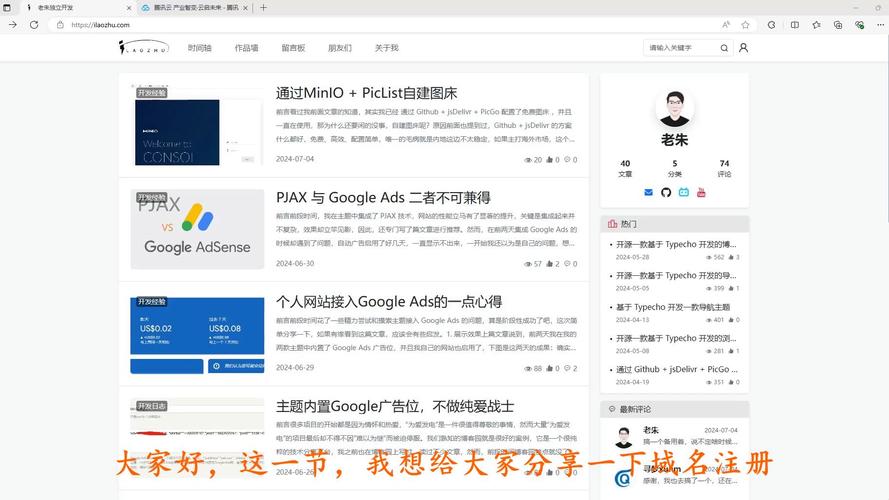Click 老朱 commenter name dated 2024-07-04

point(651,430)
